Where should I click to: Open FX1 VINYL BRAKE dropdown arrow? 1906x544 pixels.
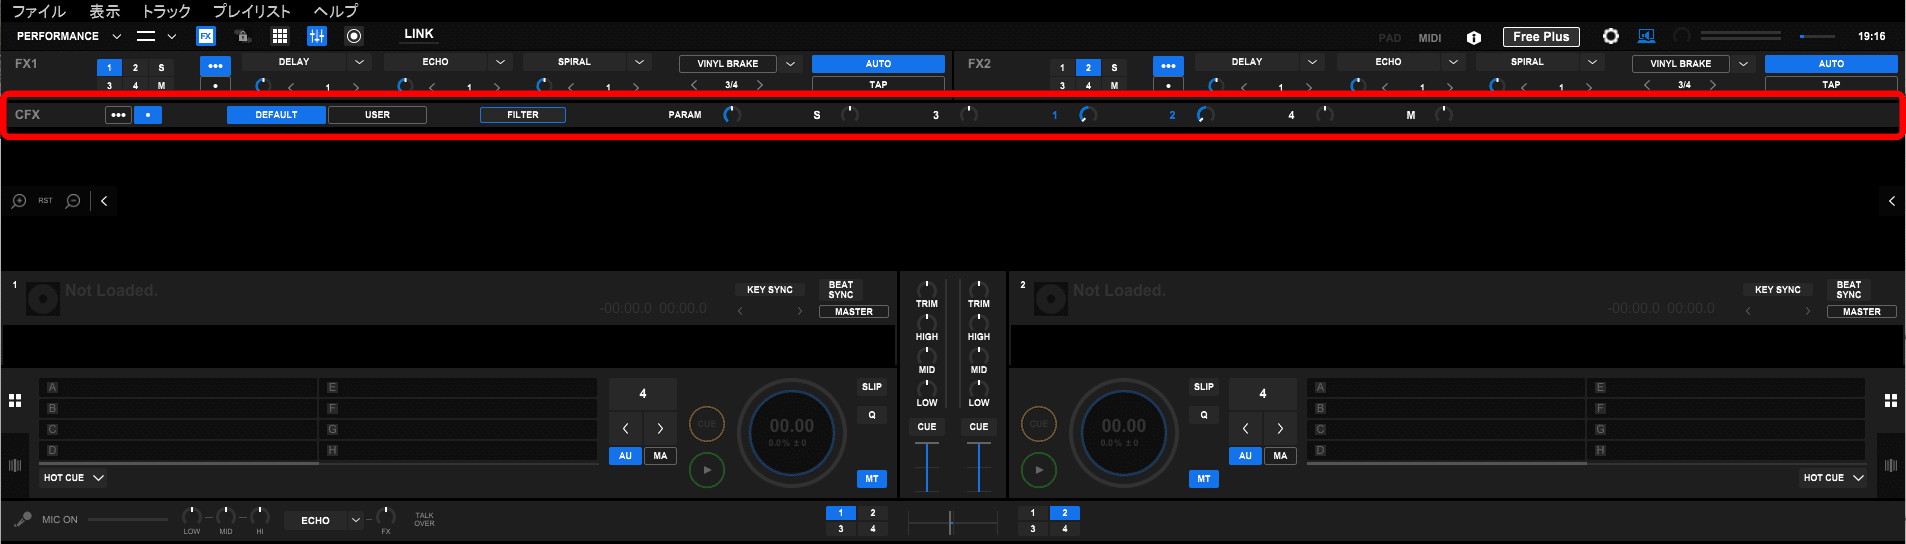coord(790,64)
